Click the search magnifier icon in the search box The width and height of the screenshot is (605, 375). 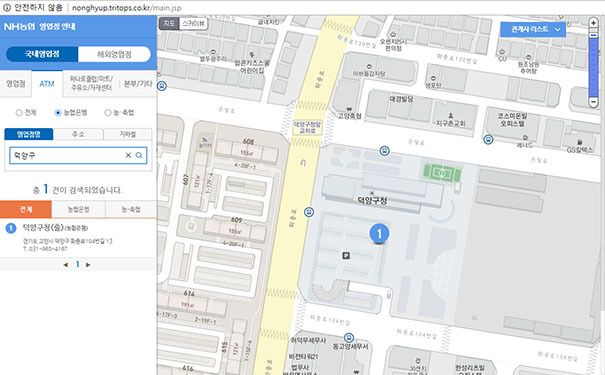(x=139, y=155)
